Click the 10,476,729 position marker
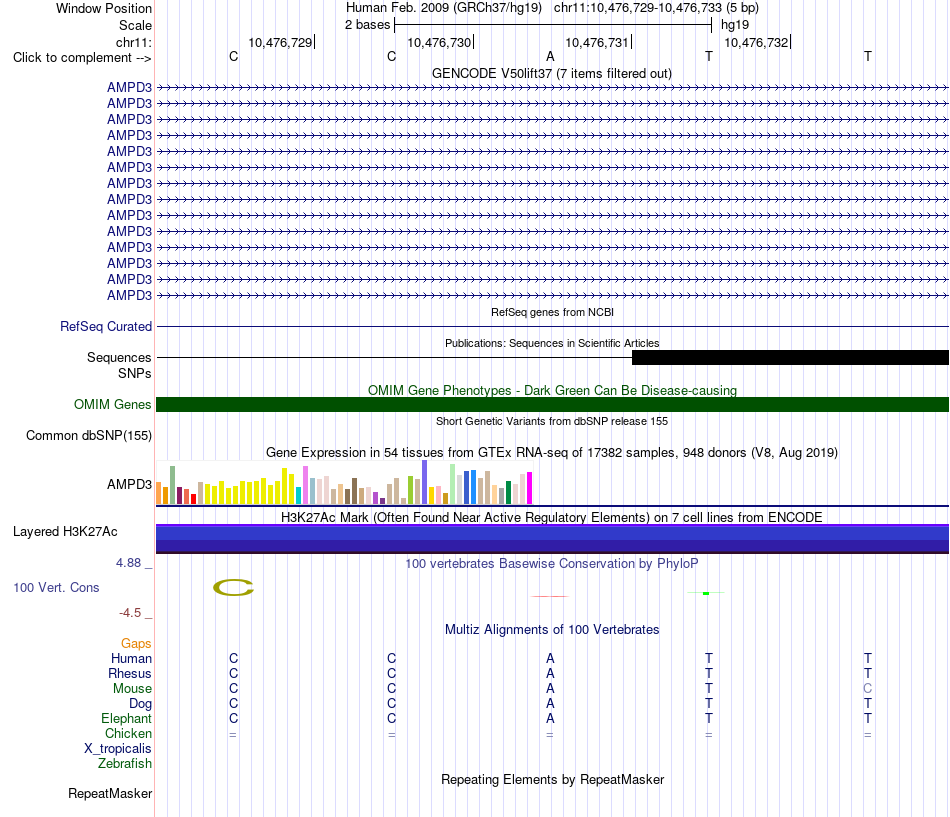The image size is (950, 817). tap(282, 42)
